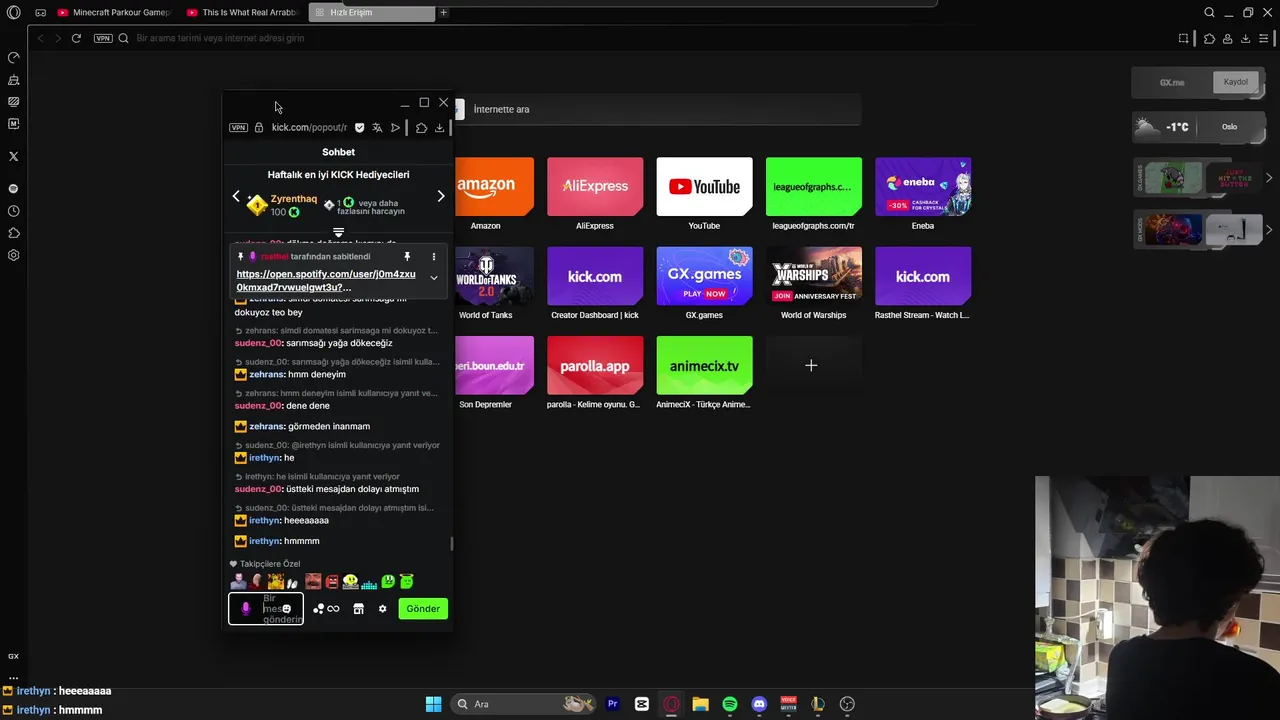Open the pinned Spotify link
The height and width of the screenshot is (720, 1280).
coord(326,281)
